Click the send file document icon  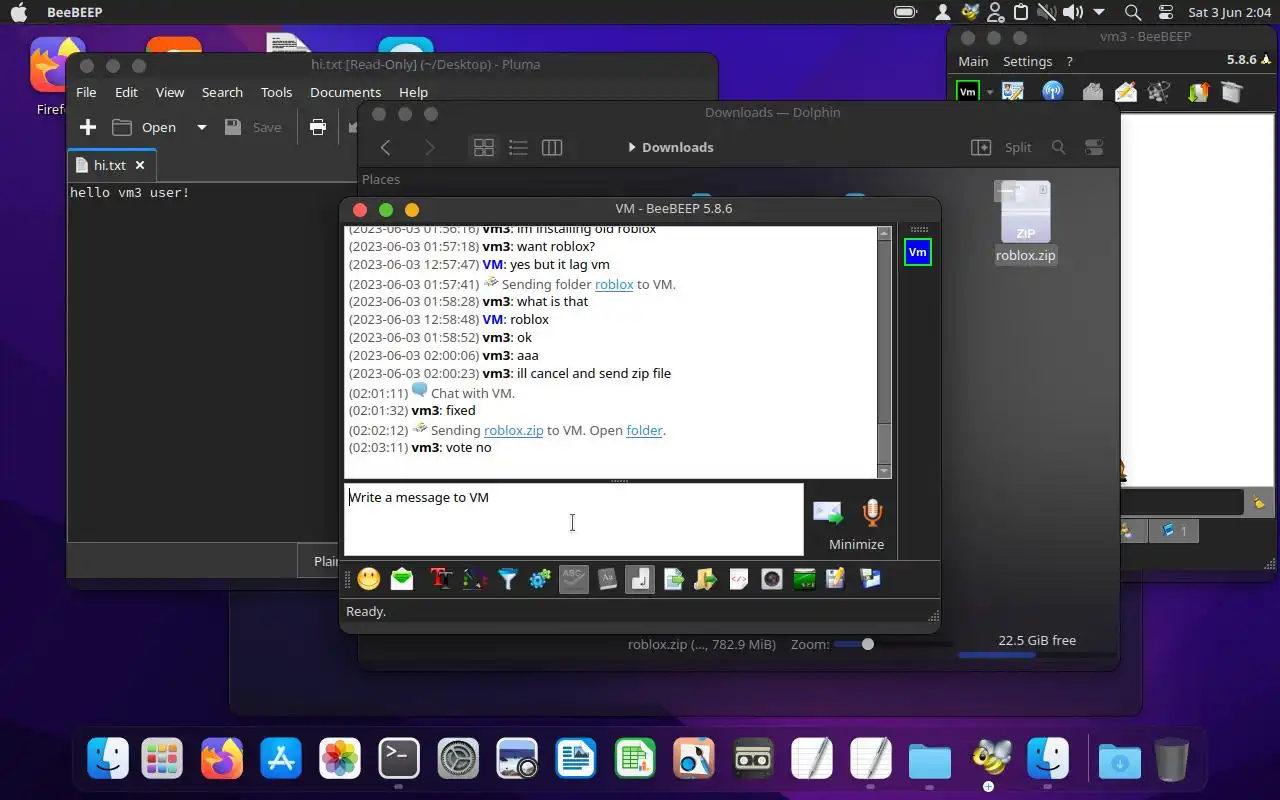[674, 579]
